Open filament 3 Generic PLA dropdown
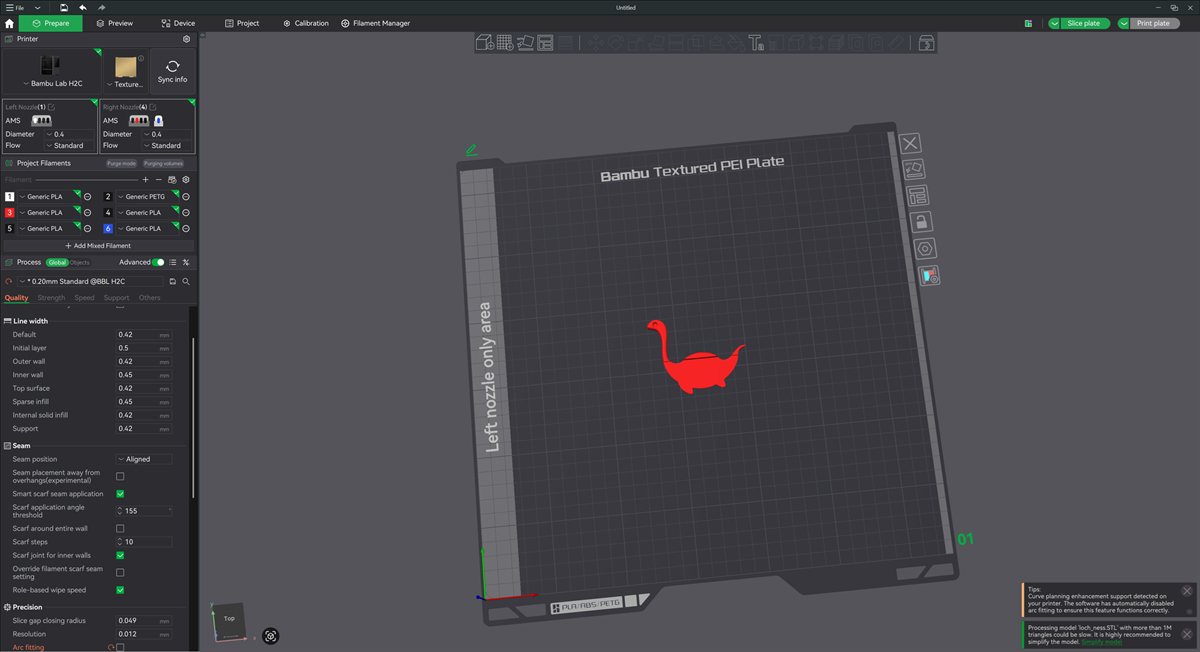 [x=48, y=213]
